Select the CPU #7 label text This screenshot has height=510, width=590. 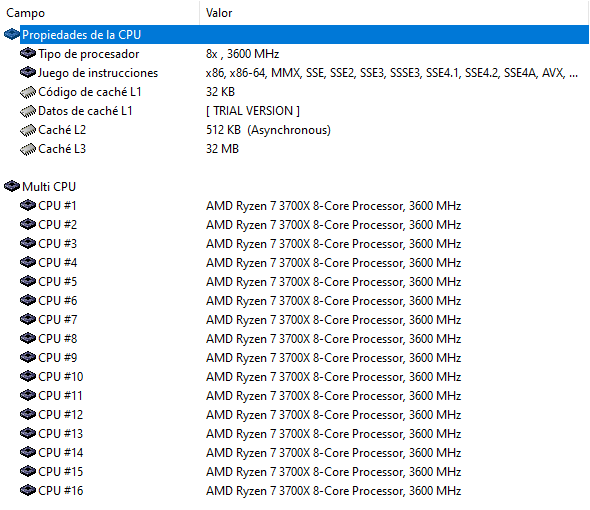[x=57, y=319]
